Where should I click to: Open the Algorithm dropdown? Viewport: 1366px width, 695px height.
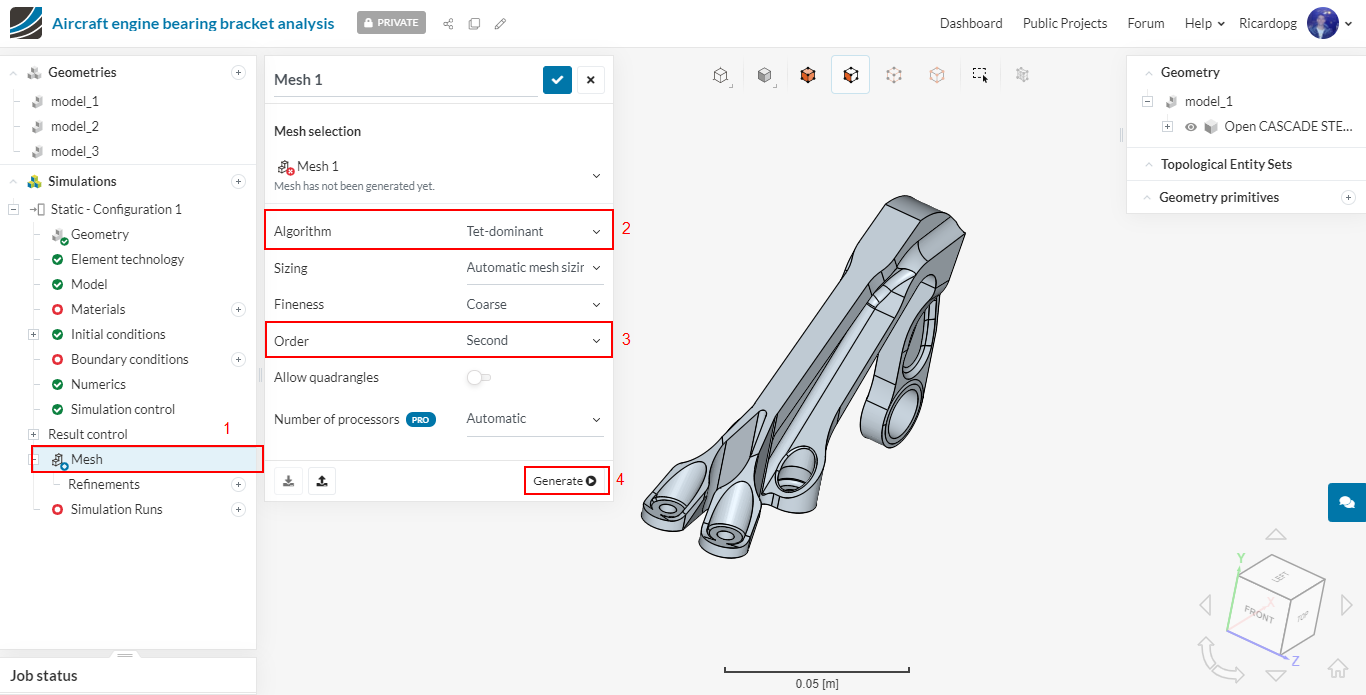(534, 231)
